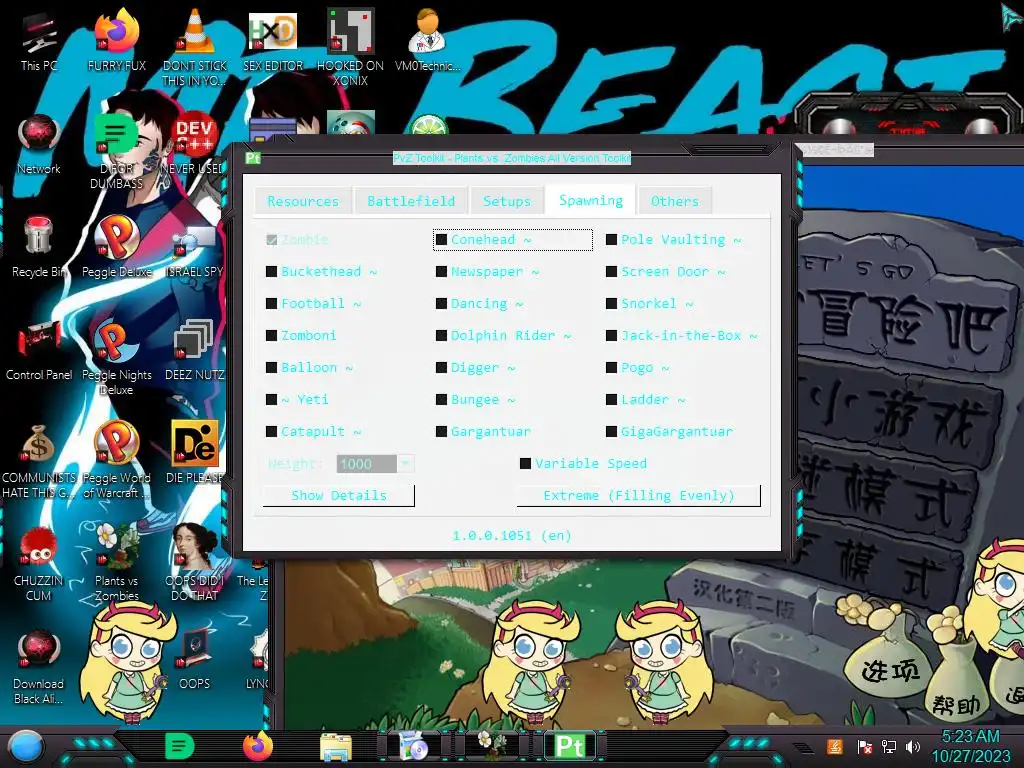Expand the Weight 1000 dropdown arrow
The height and width of the screenshot is (768, 1024).
406,464
